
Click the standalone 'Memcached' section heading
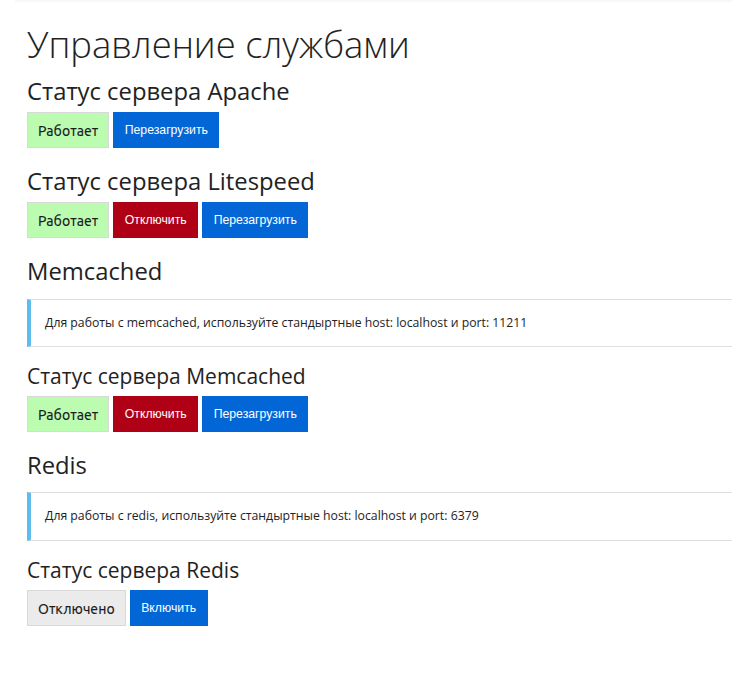tap(94, 272)
